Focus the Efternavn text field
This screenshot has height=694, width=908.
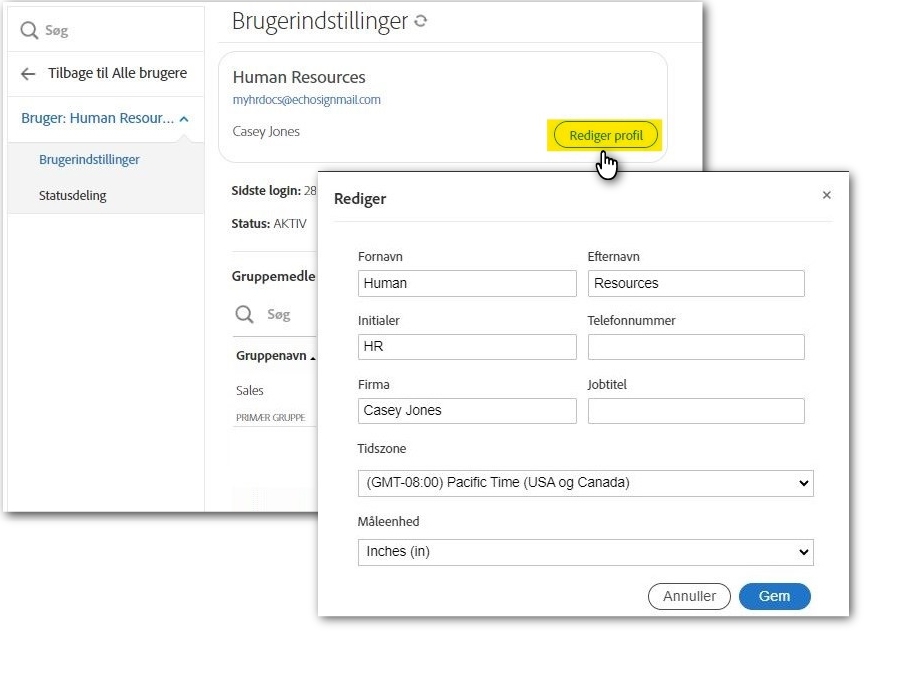(696, 284)
